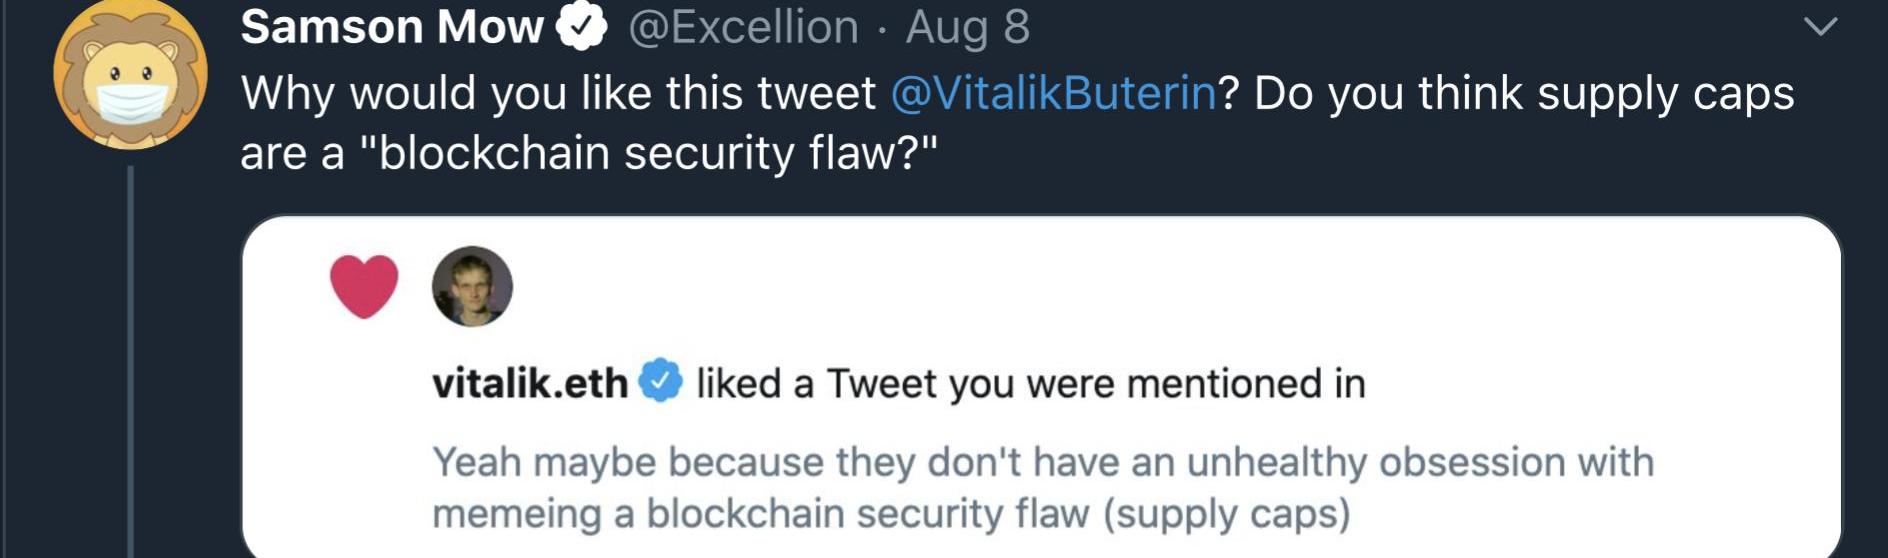The image size is (1888, 558).
Task: Click line "memeing a blockchain security flaw"
Action: point(890,513)
